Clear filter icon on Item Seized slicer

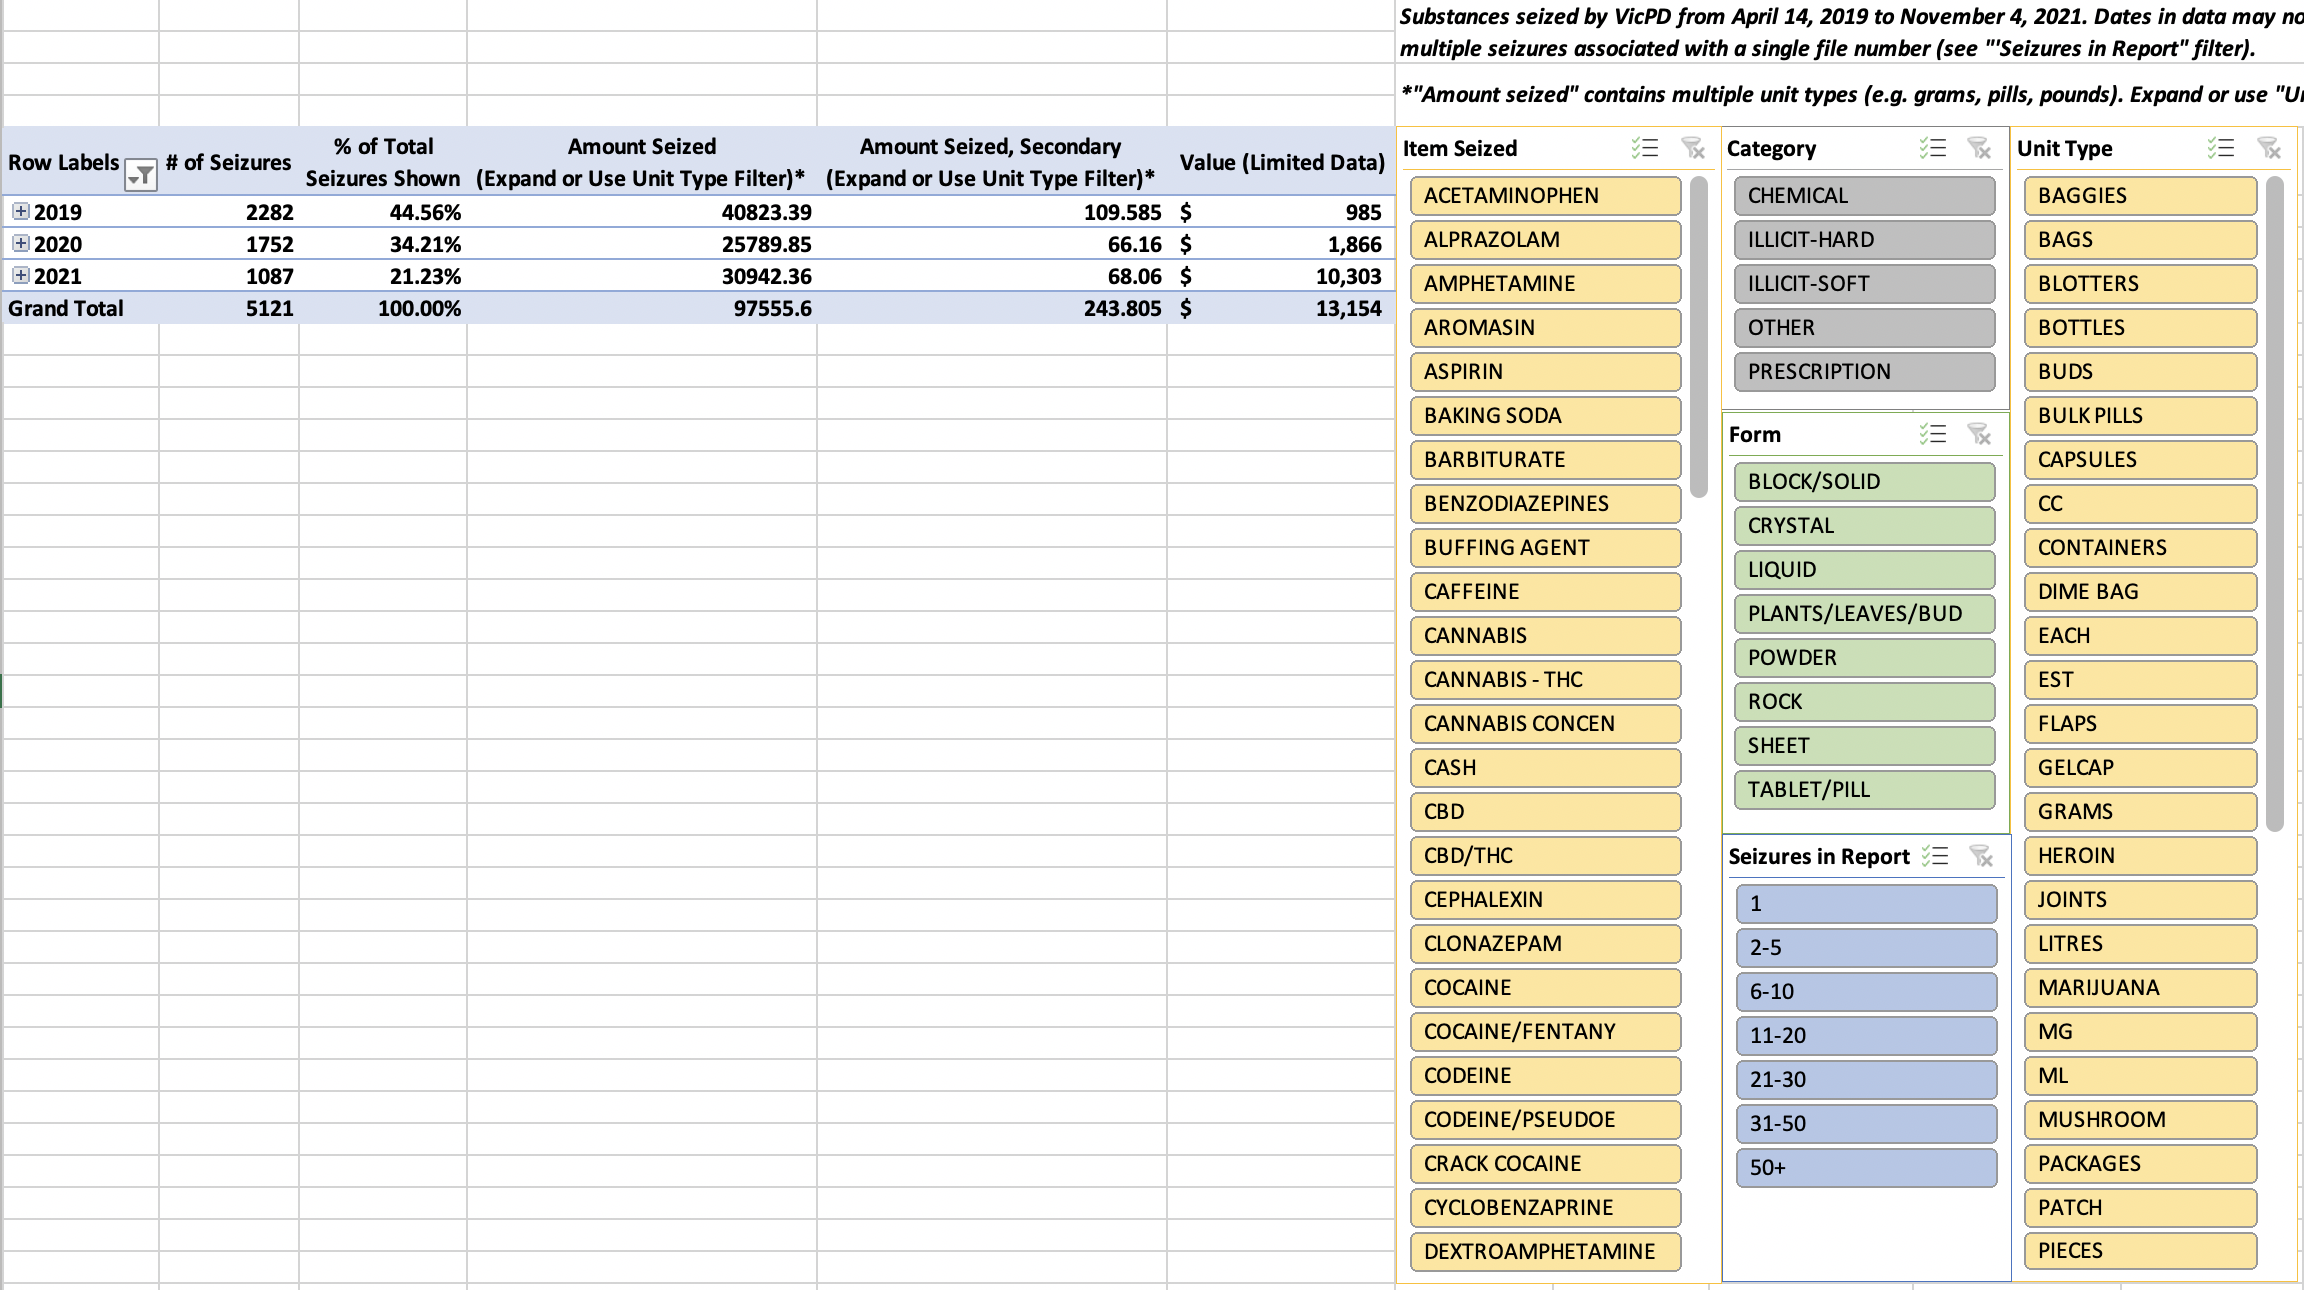click(1692, 148)
